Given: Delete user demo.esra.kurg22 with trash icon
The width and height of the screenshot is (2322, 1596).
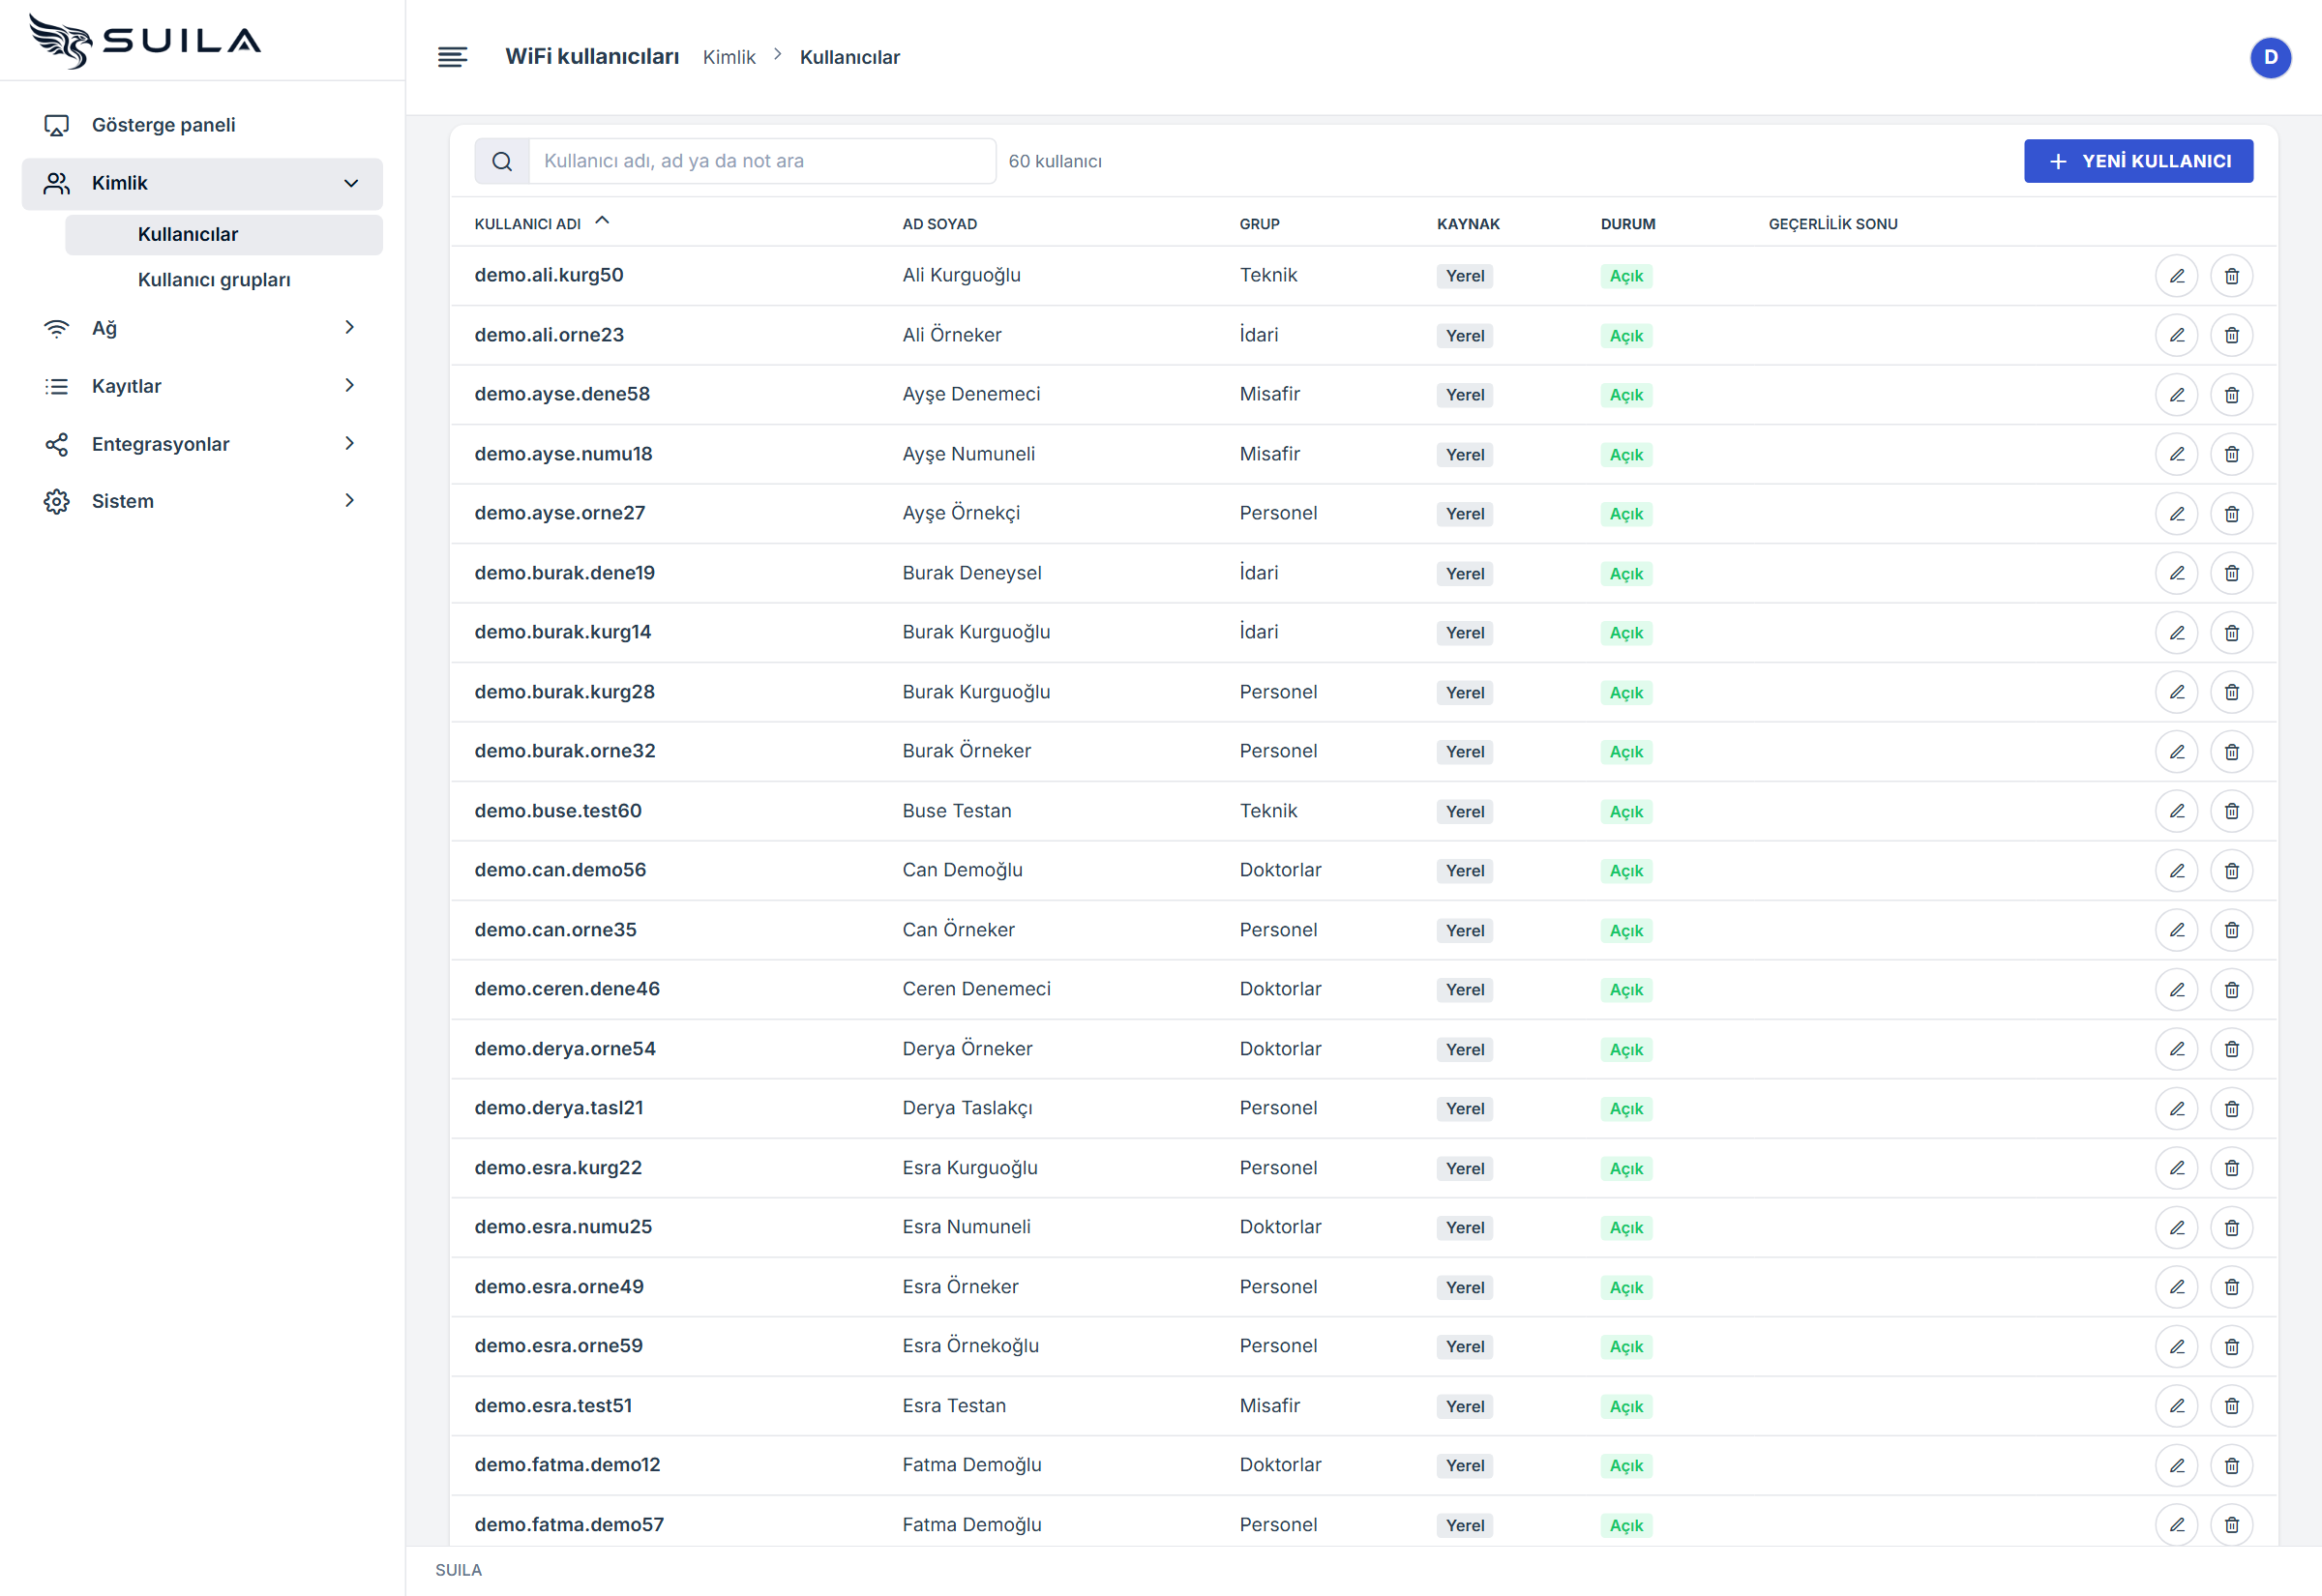Looking at the screenshot, I should (2231, 1168).
